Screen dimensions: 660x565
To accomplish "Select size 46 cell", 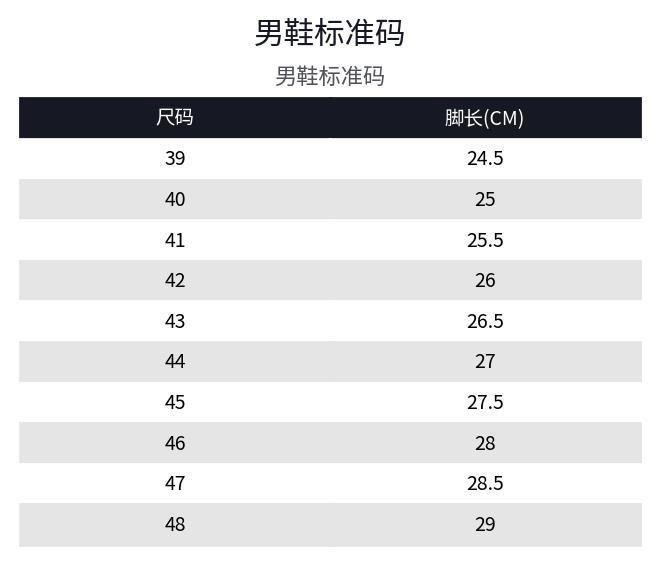I will (x=175, y=443).
